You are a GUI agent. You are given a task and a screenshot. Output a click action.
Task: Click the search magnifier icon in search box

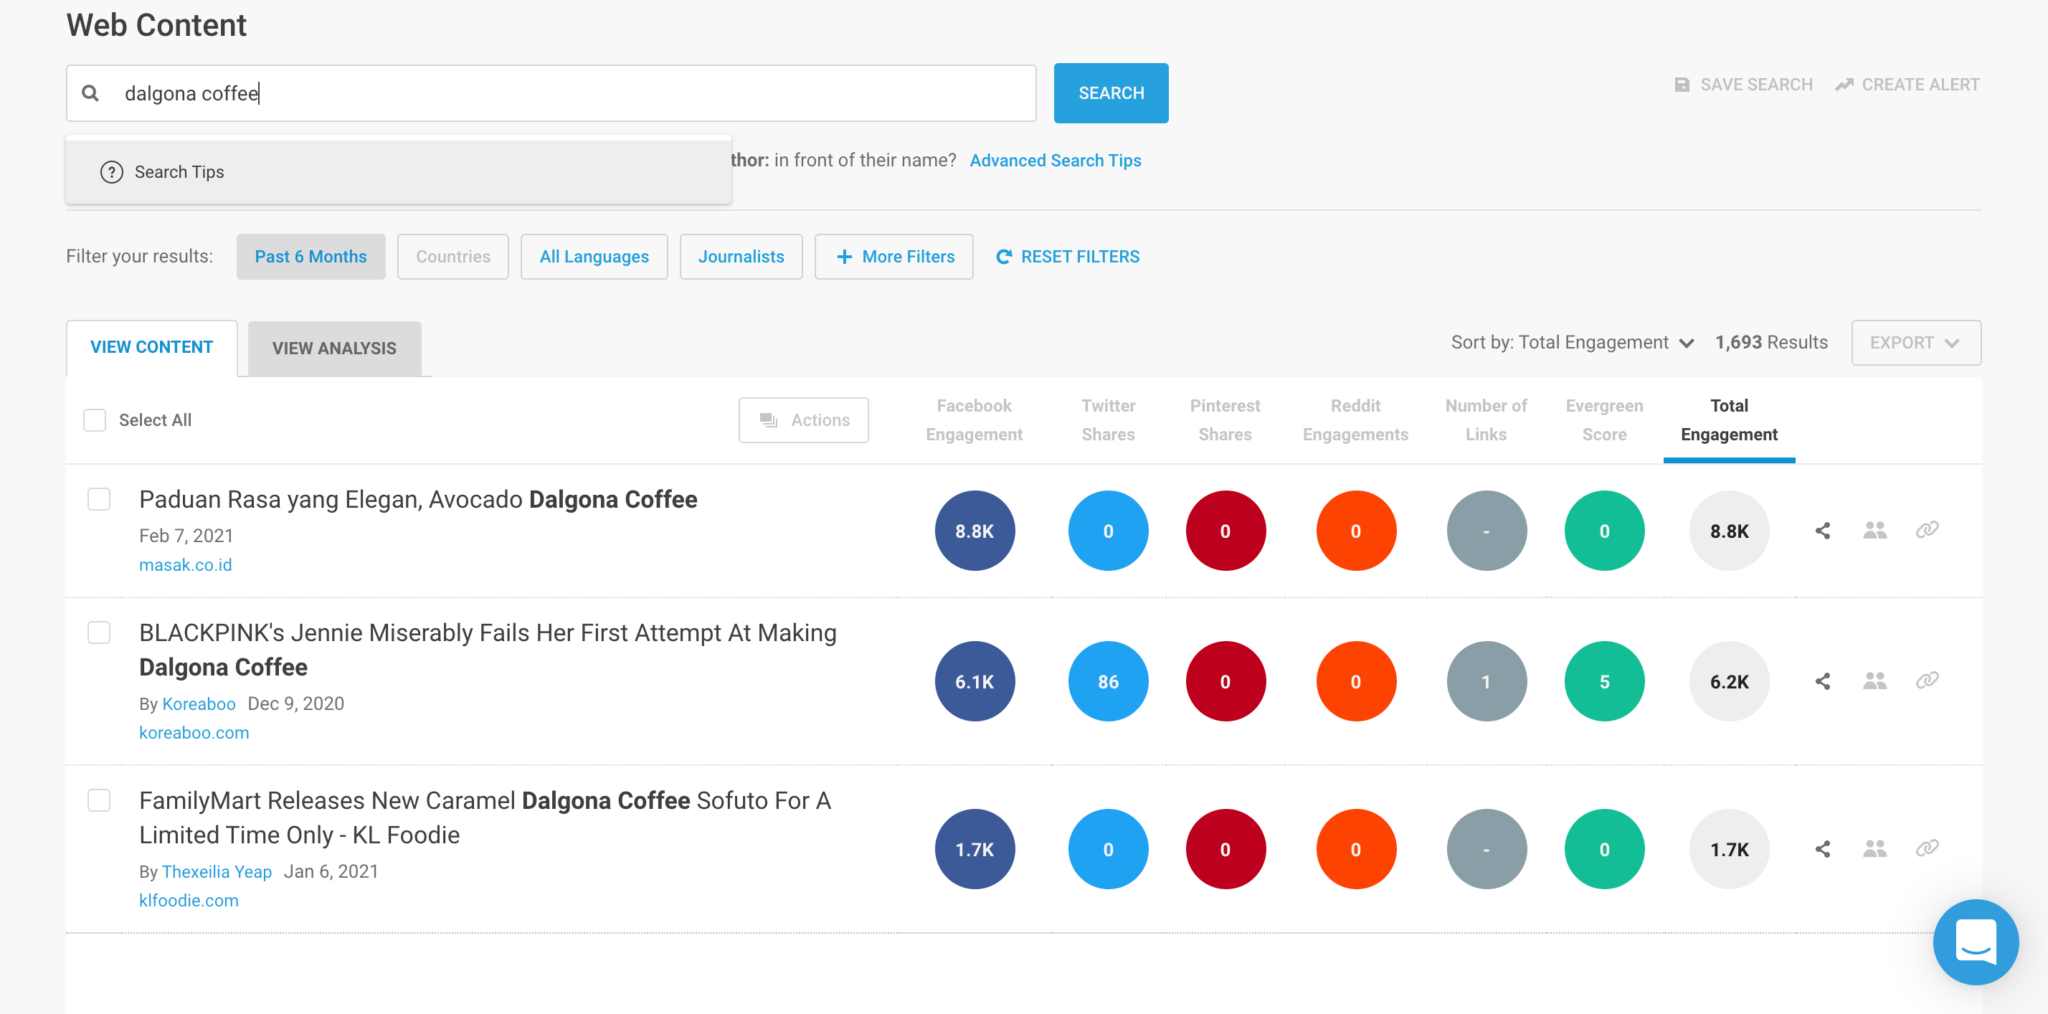(x=90, y=93)
